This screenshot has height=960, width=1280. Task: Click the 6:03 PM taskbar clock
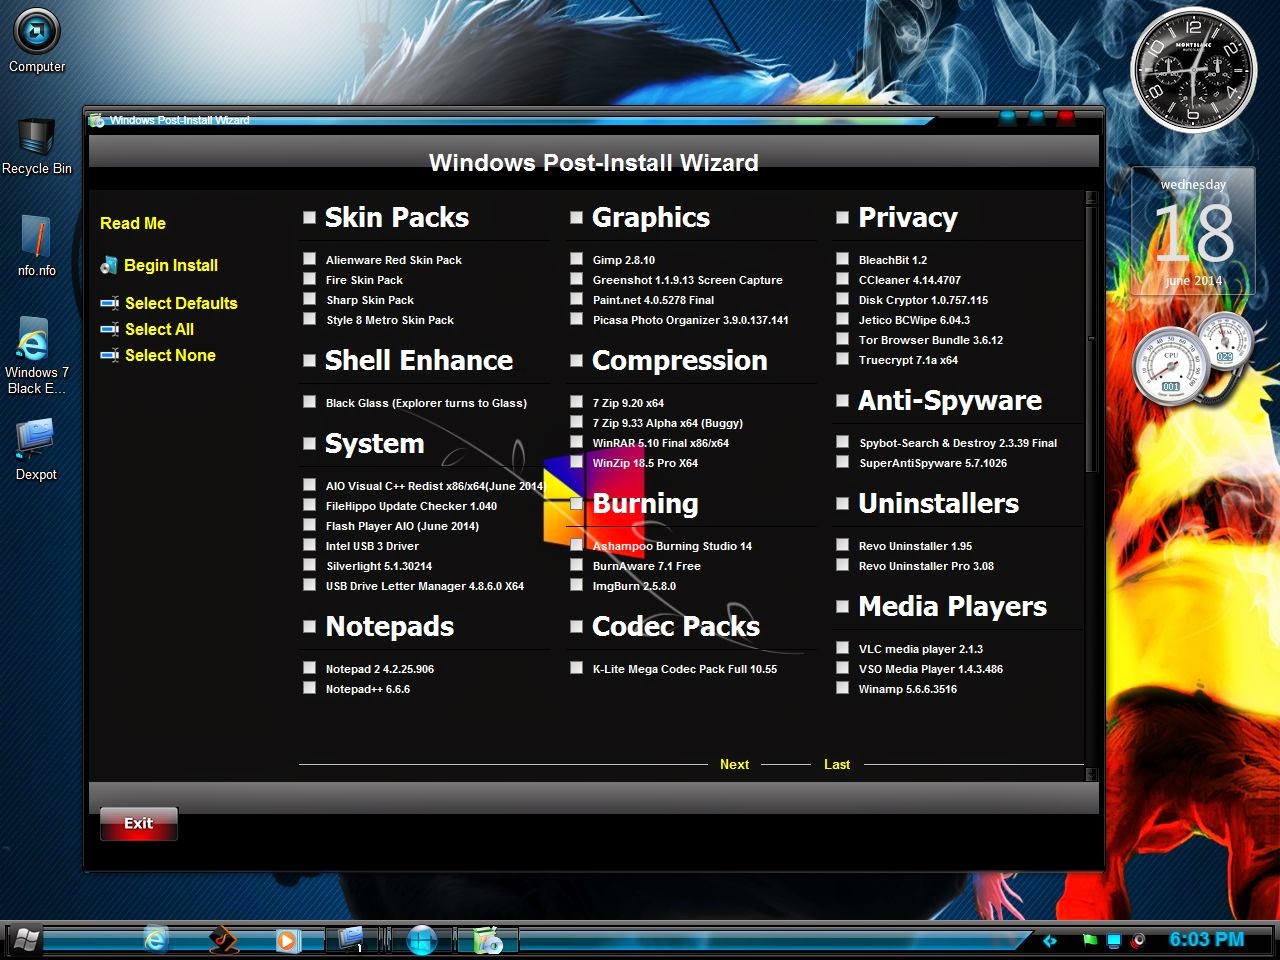[1206, 940]
